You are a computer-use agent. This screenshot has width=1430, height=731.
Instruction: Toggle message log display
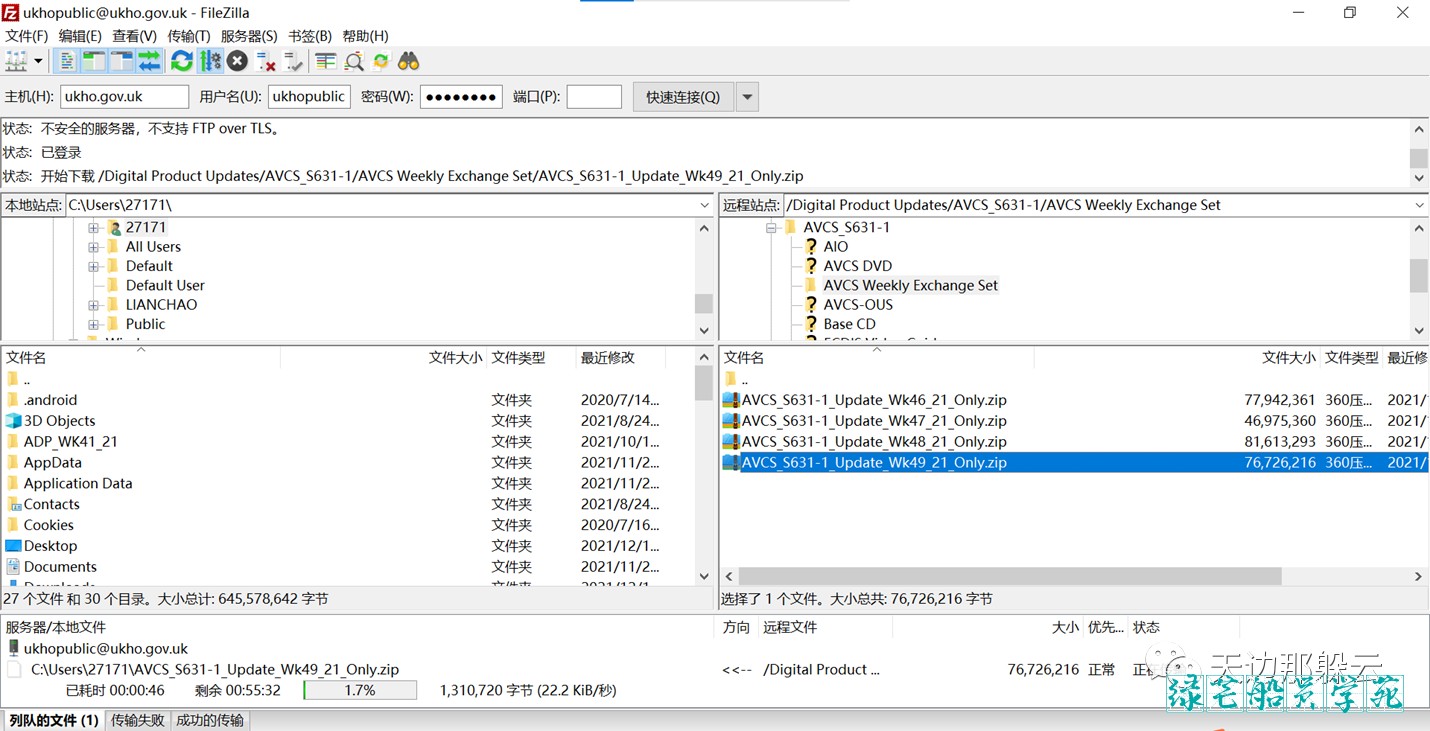pyautogui.click(x=66, y=61)
